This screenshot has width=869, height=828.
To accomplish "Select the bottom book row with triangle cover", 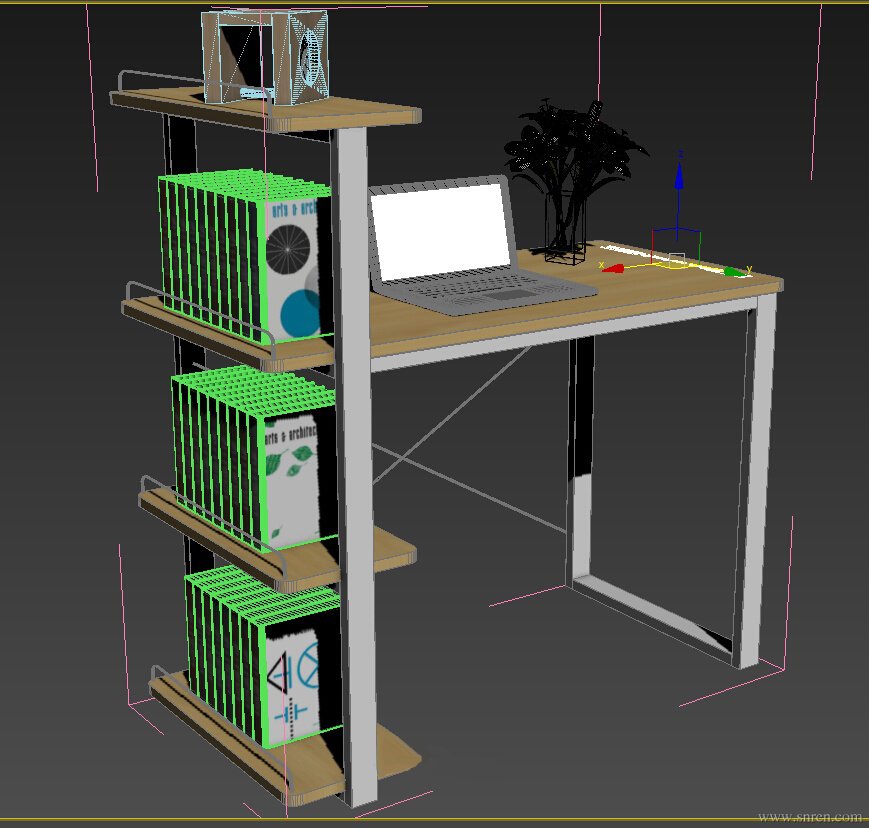I will (263, 655).
